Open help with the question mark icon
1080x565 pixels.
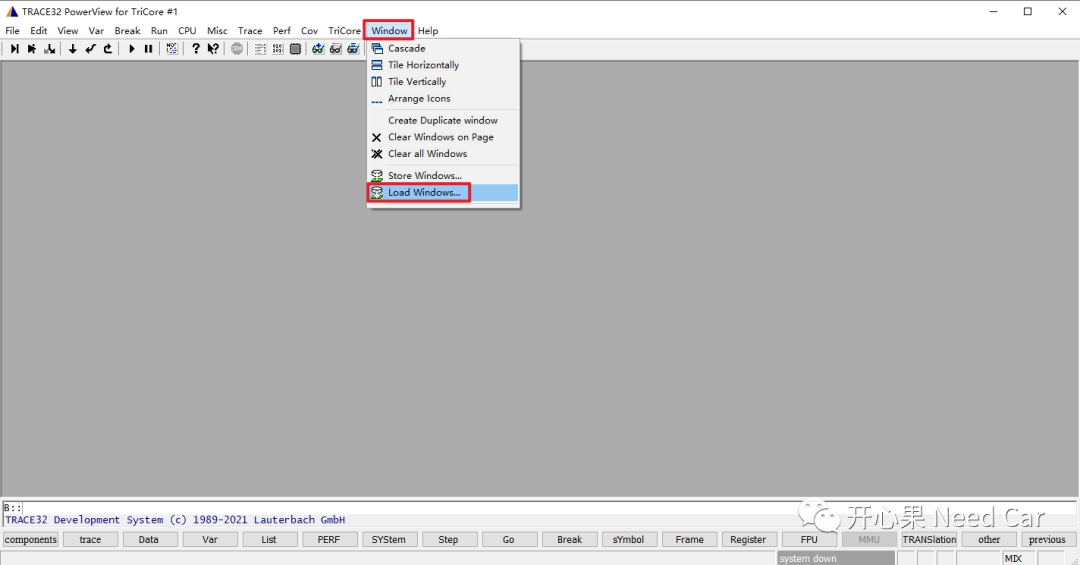(196, 49)
